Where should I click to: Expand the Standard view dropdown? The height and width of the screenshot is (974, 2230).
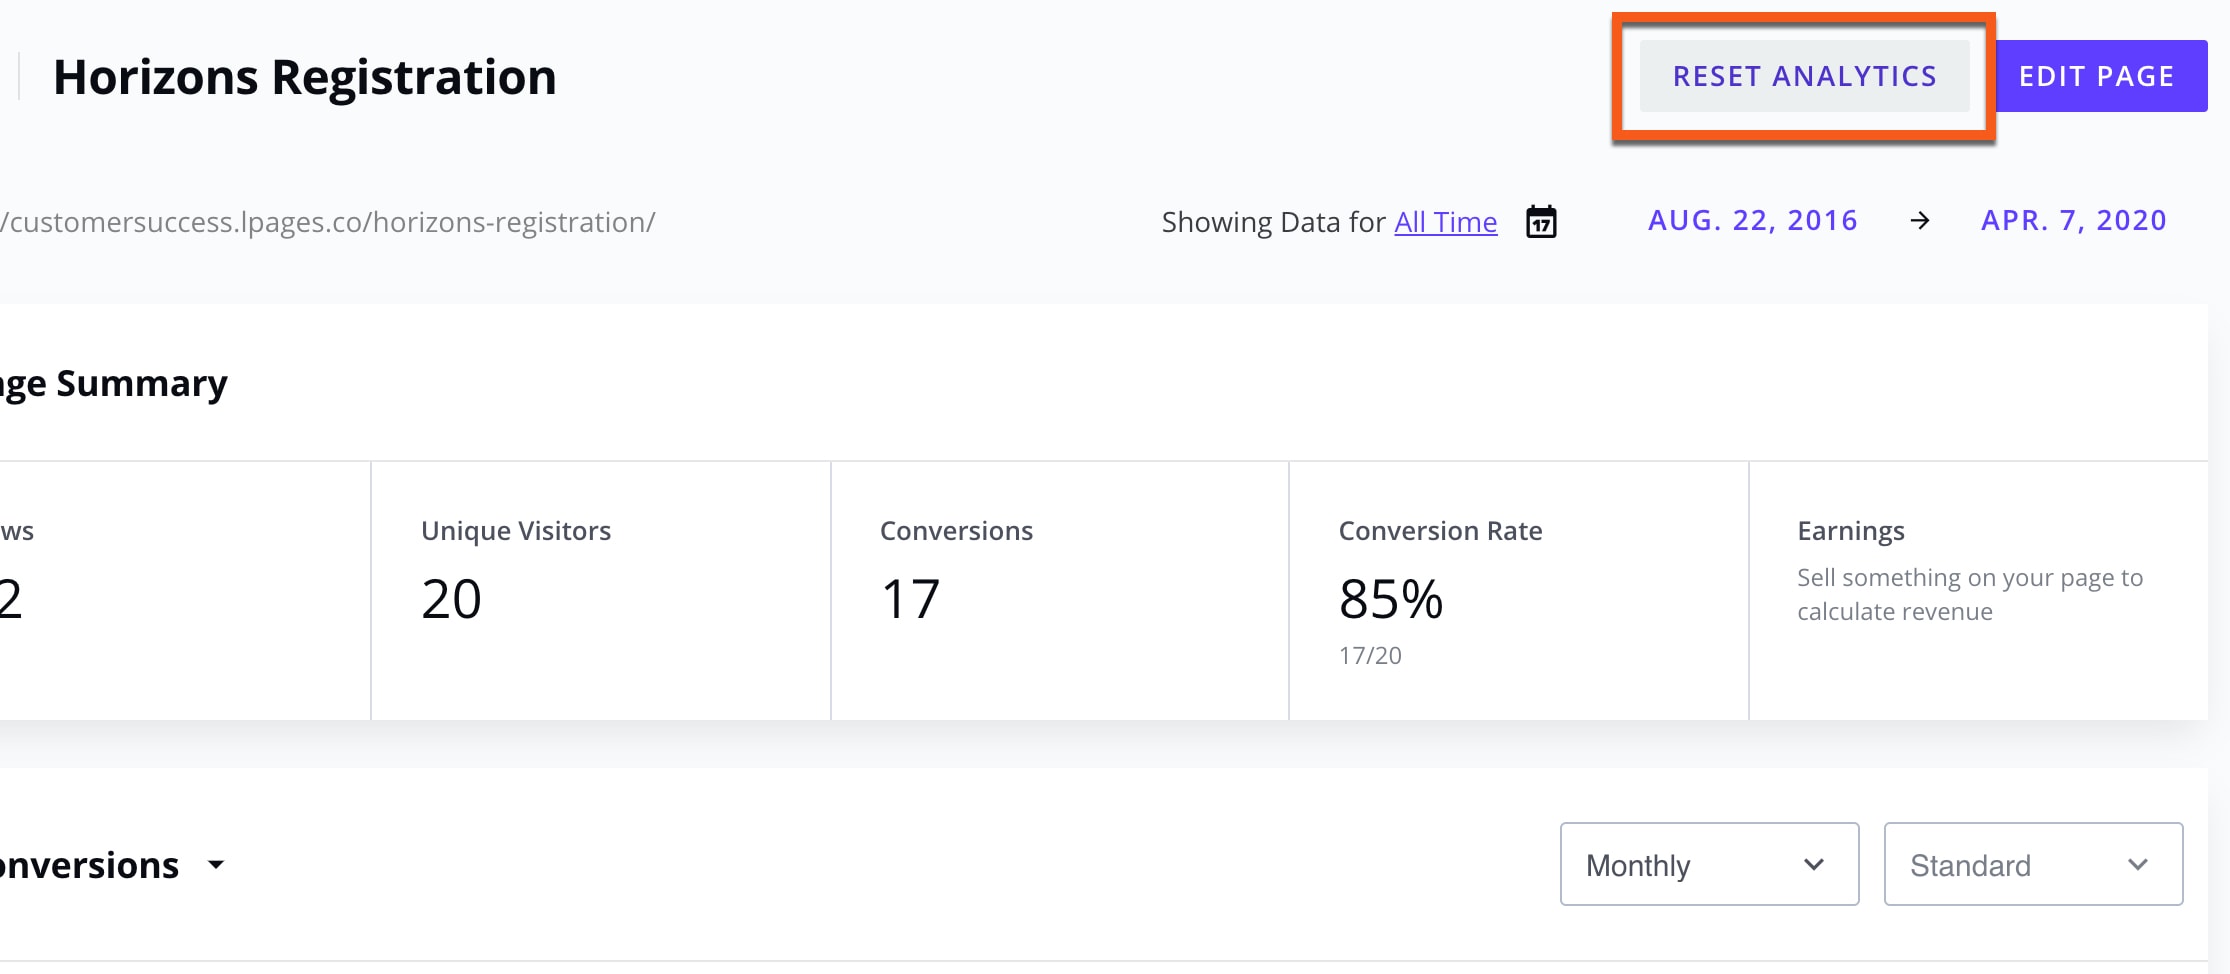2034,864
